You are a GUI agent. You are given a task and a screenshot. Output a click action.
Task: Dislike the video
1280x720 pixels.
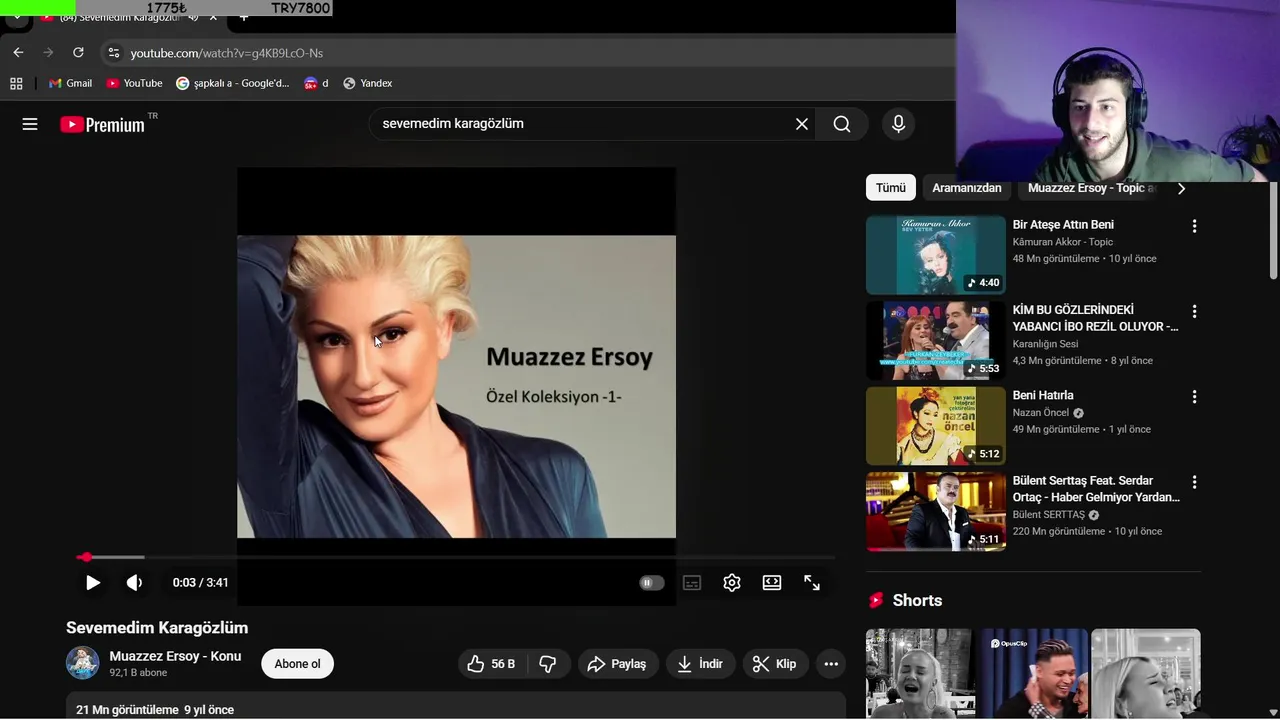[548, 664]
